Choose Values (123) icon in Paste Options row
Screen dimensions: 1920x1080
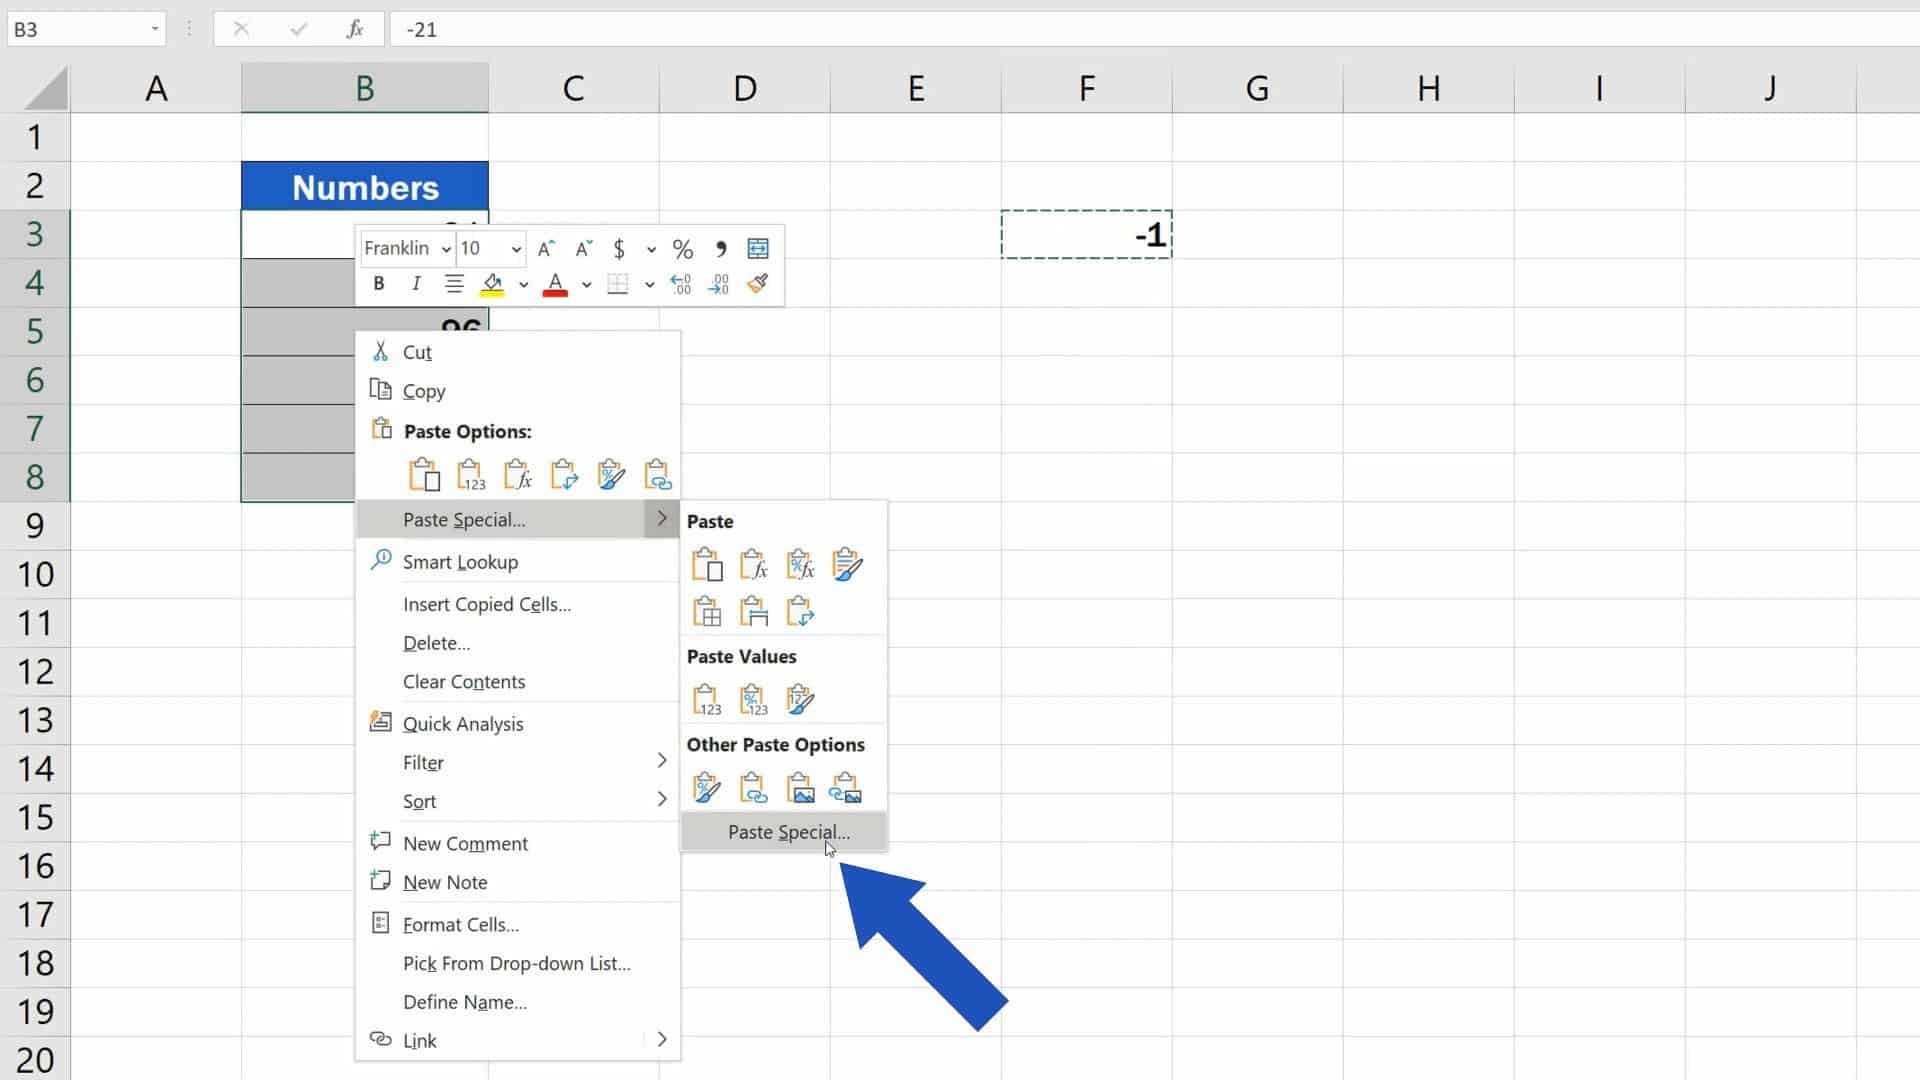coord(471,475)
